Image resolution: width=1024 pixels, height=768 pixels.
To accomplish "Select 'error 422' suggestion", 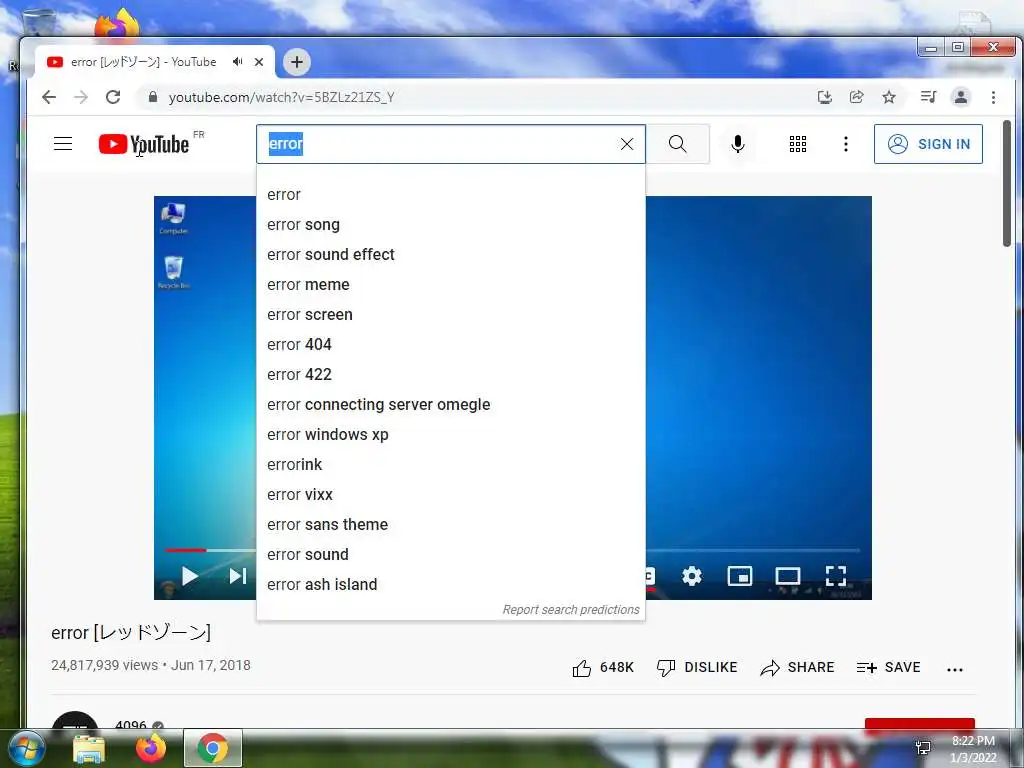I will pyautogui.click(x=451, y=375).
